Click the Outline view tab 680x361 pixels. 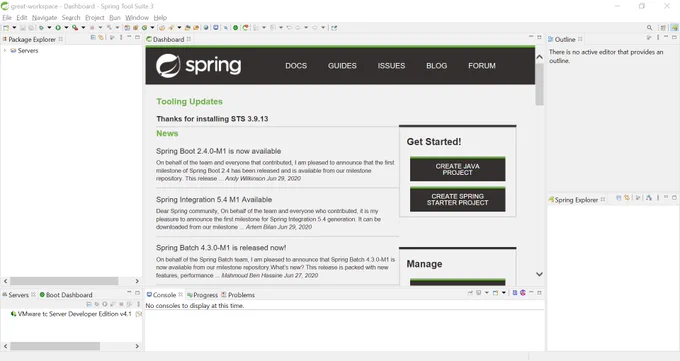[565, 39]
